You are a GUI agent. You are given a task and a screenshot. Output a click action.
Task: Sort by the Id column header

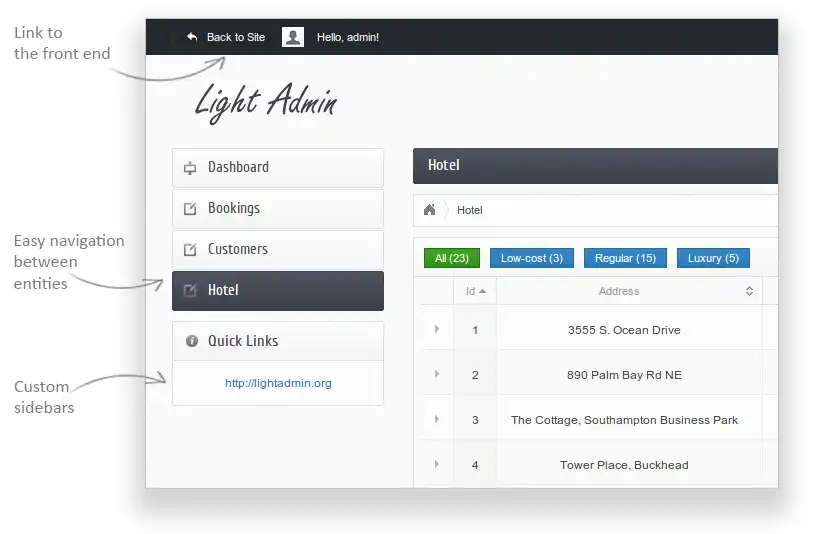click(475, 291)
